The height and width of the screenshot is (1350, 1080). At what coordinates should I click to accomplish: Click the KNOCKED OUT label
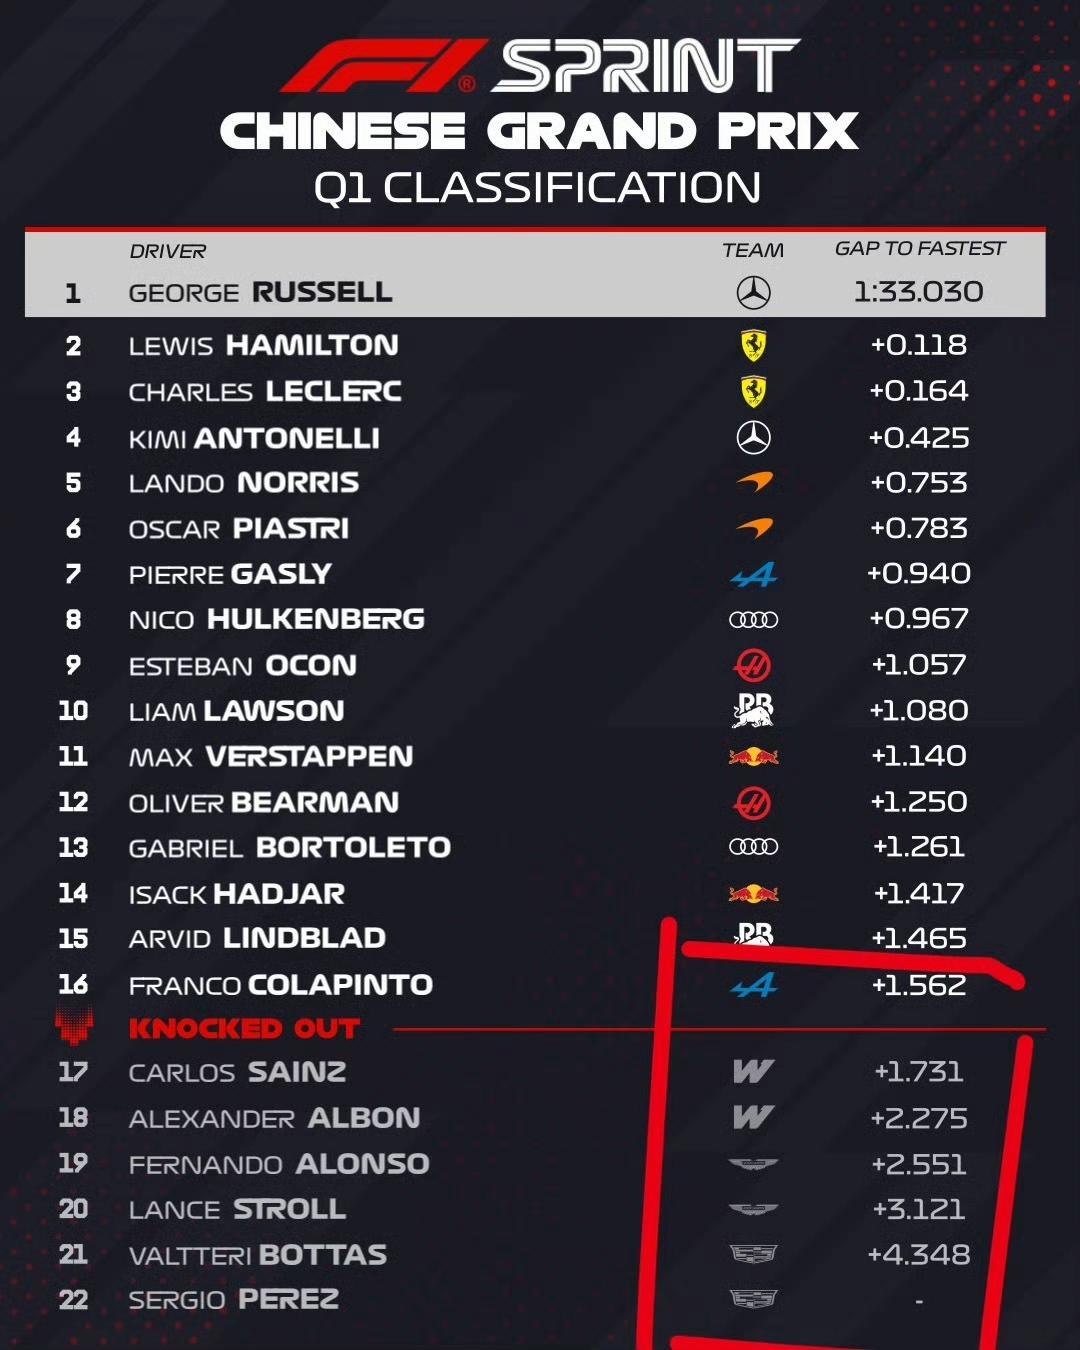(x=244, y=1028)
